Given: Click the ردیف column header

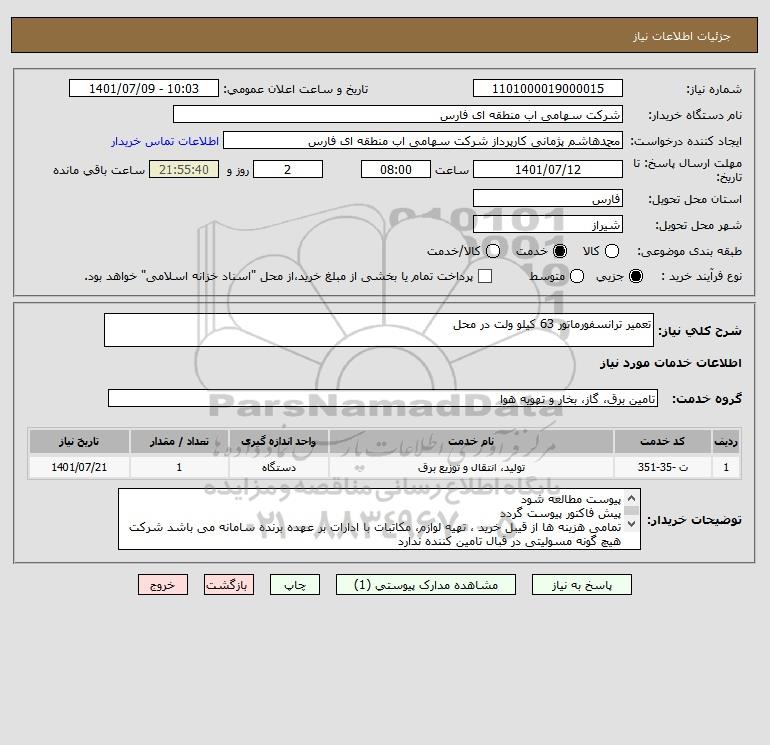Looking at the screenshot, I should [726, 441].
